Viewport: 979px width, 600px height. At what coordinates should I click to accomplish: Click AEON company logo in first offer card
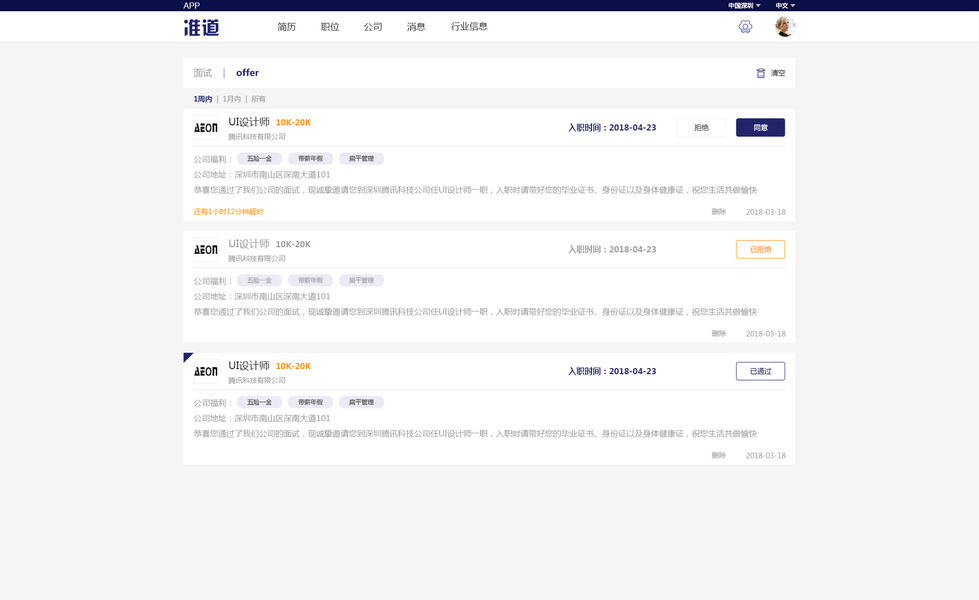[206, 127]
